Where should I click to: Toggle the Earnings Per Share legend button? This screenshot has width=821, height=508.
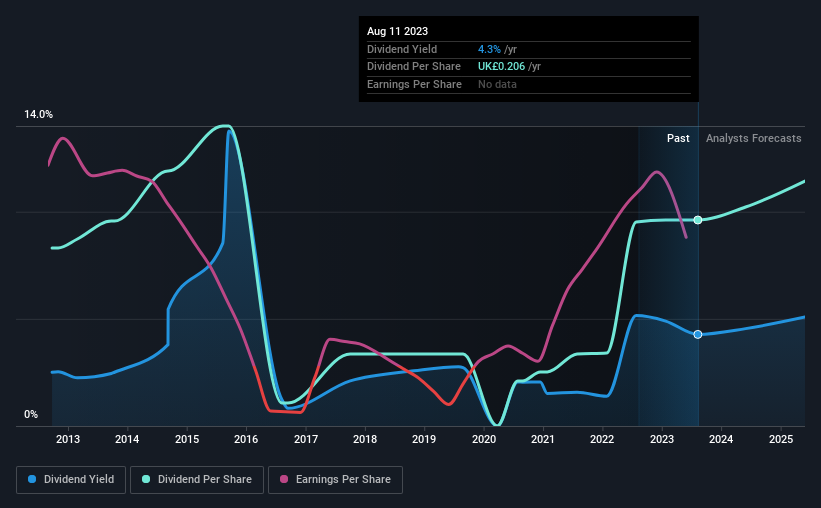coord(336,480)
